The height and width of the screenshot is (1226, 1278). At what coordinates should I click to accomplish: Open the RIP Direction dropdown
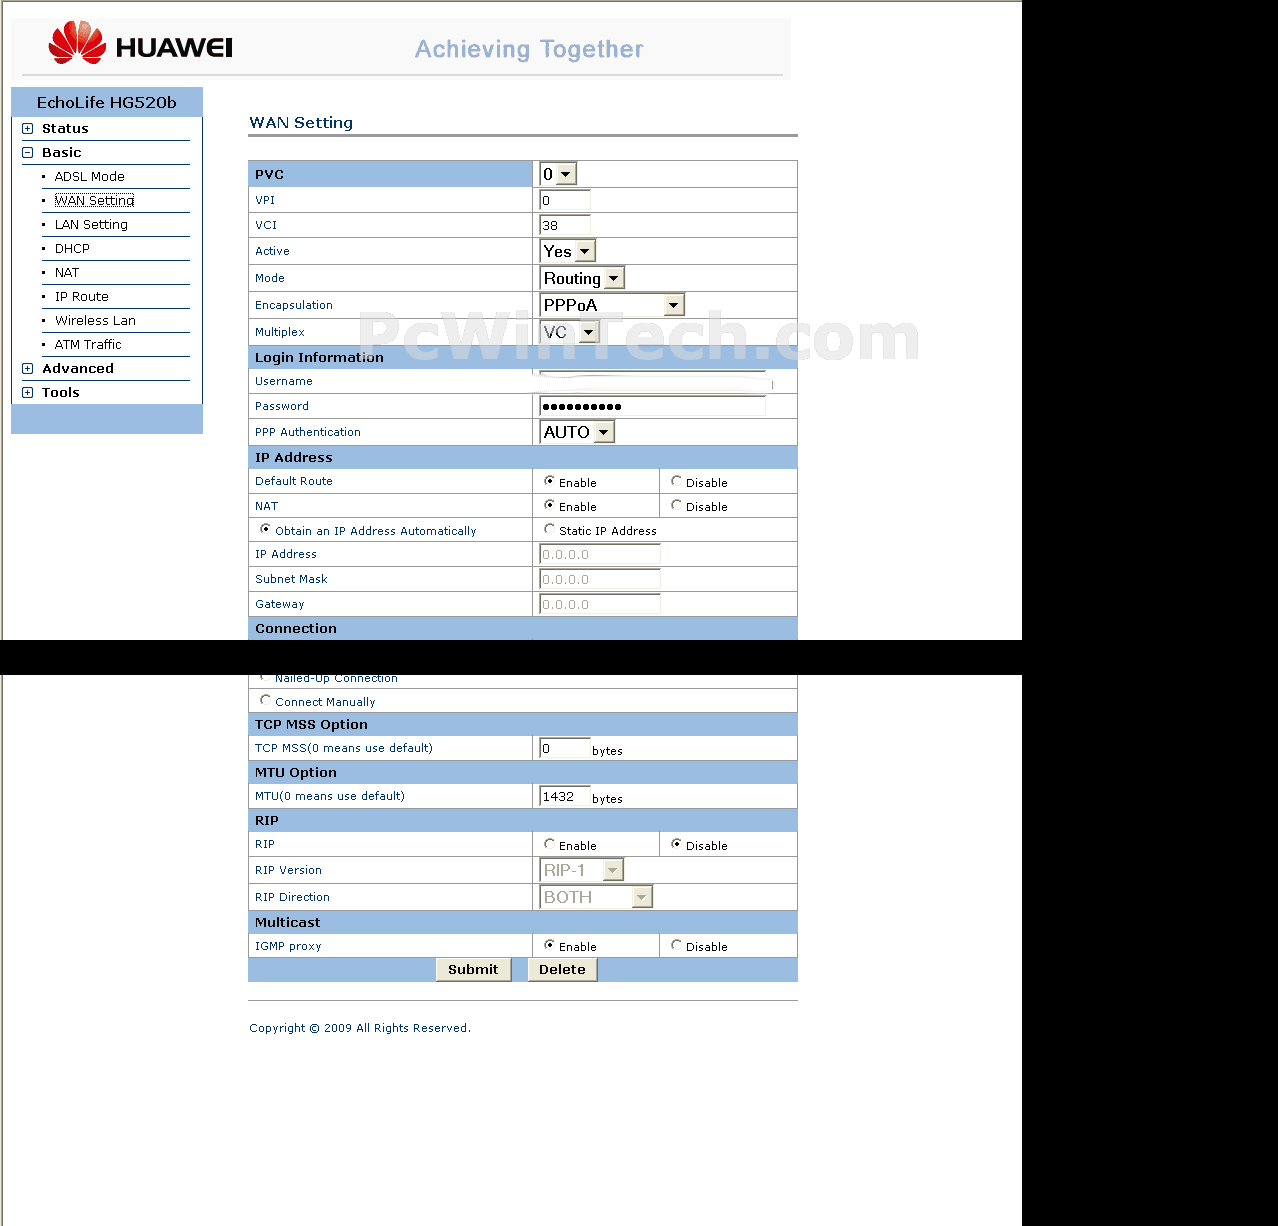pyautogui.click(x=596, y=897)
